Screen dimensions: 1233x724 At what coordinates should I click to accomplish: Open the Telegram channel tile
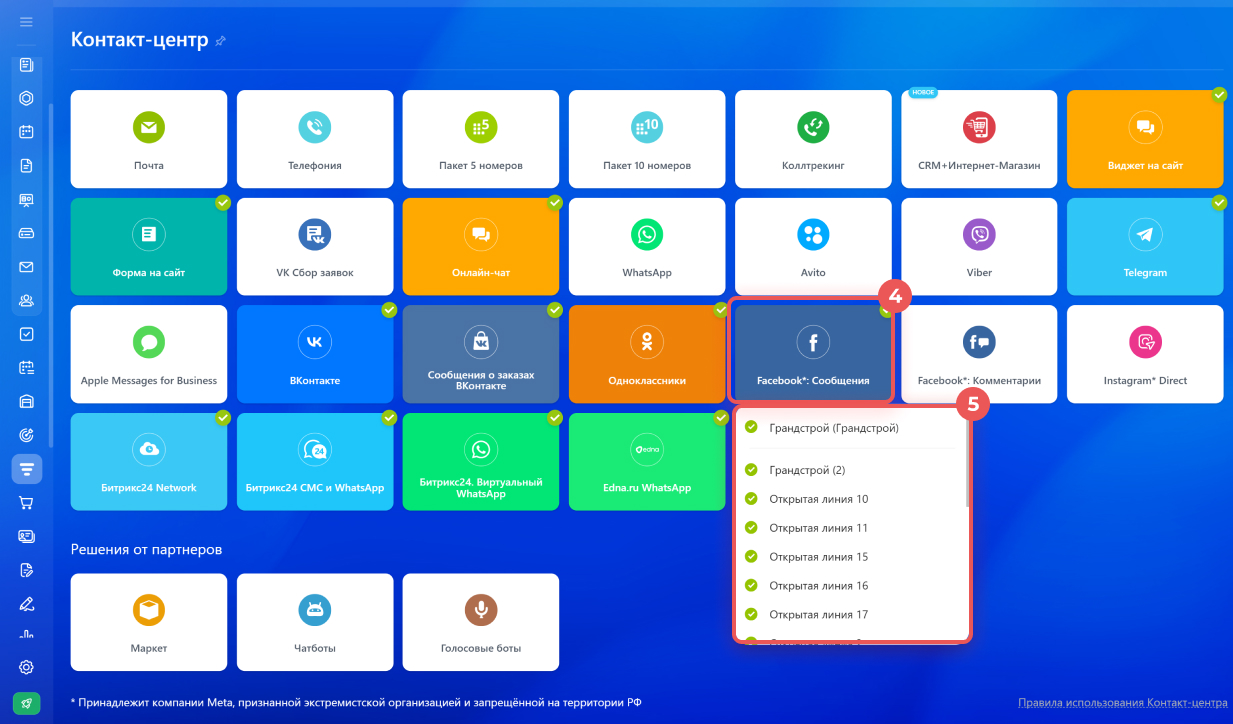pos(1145,247)
